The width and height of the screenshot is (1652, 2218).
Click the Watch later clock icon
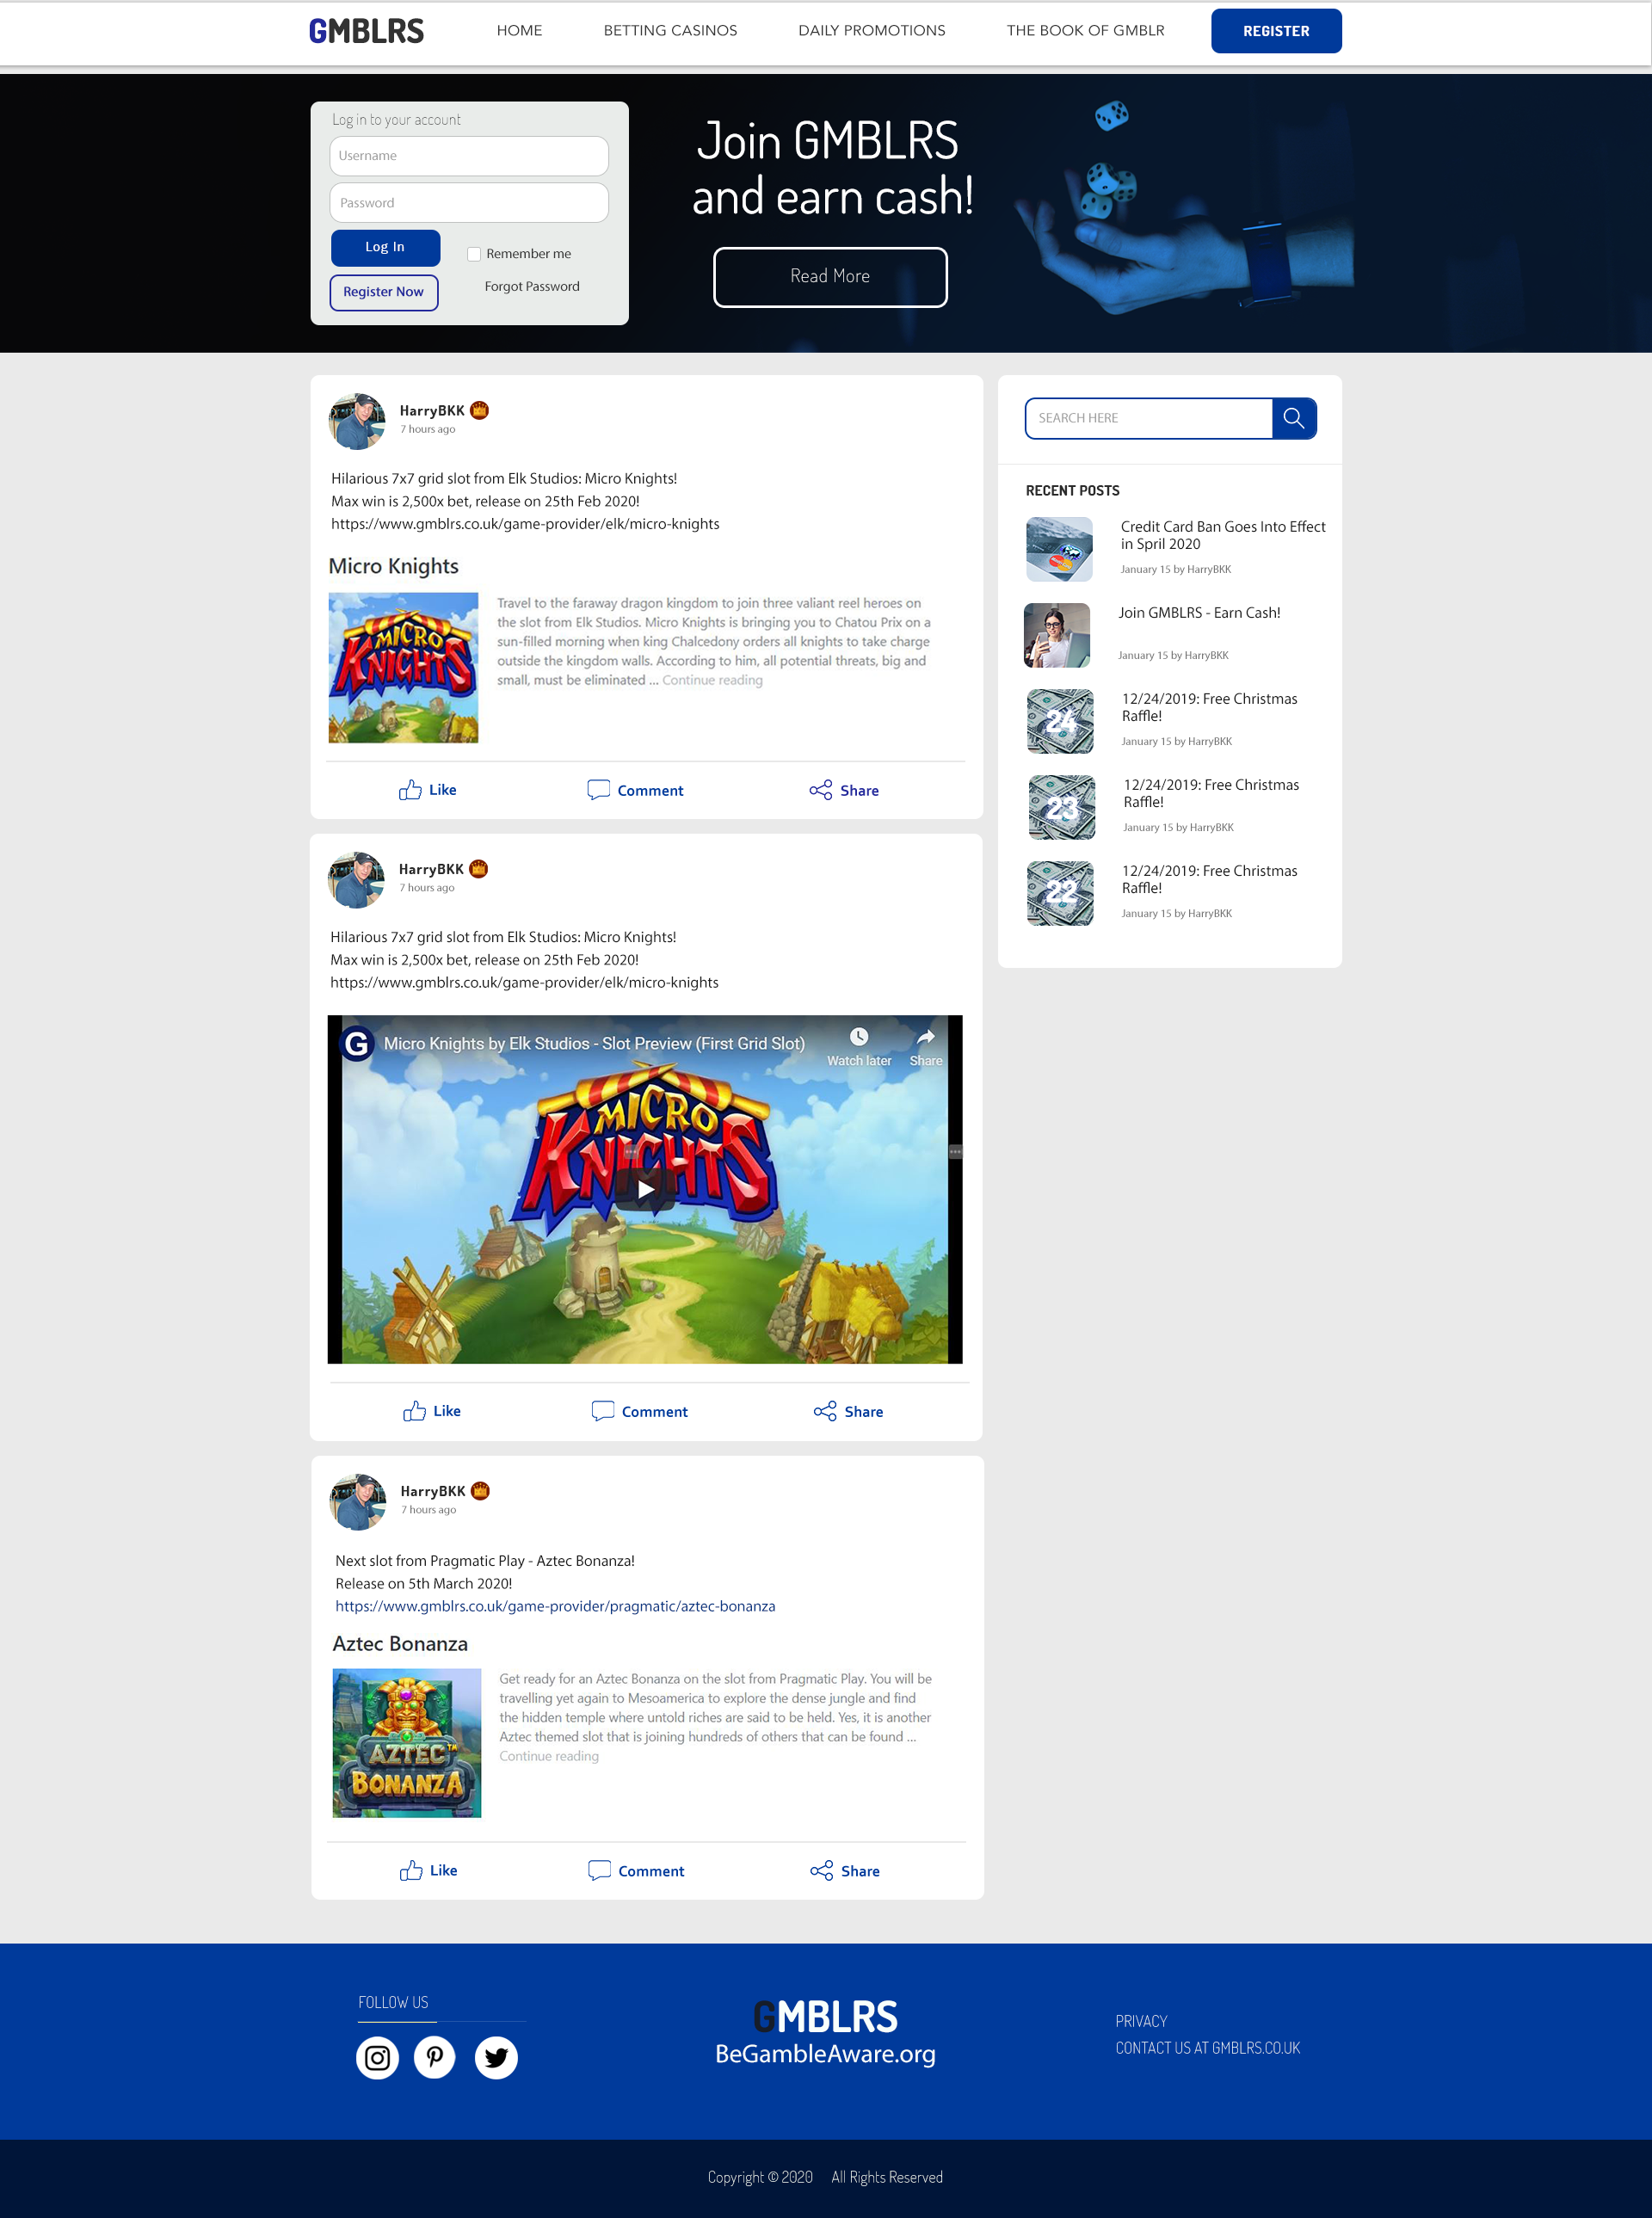(x=859, y=1037)
